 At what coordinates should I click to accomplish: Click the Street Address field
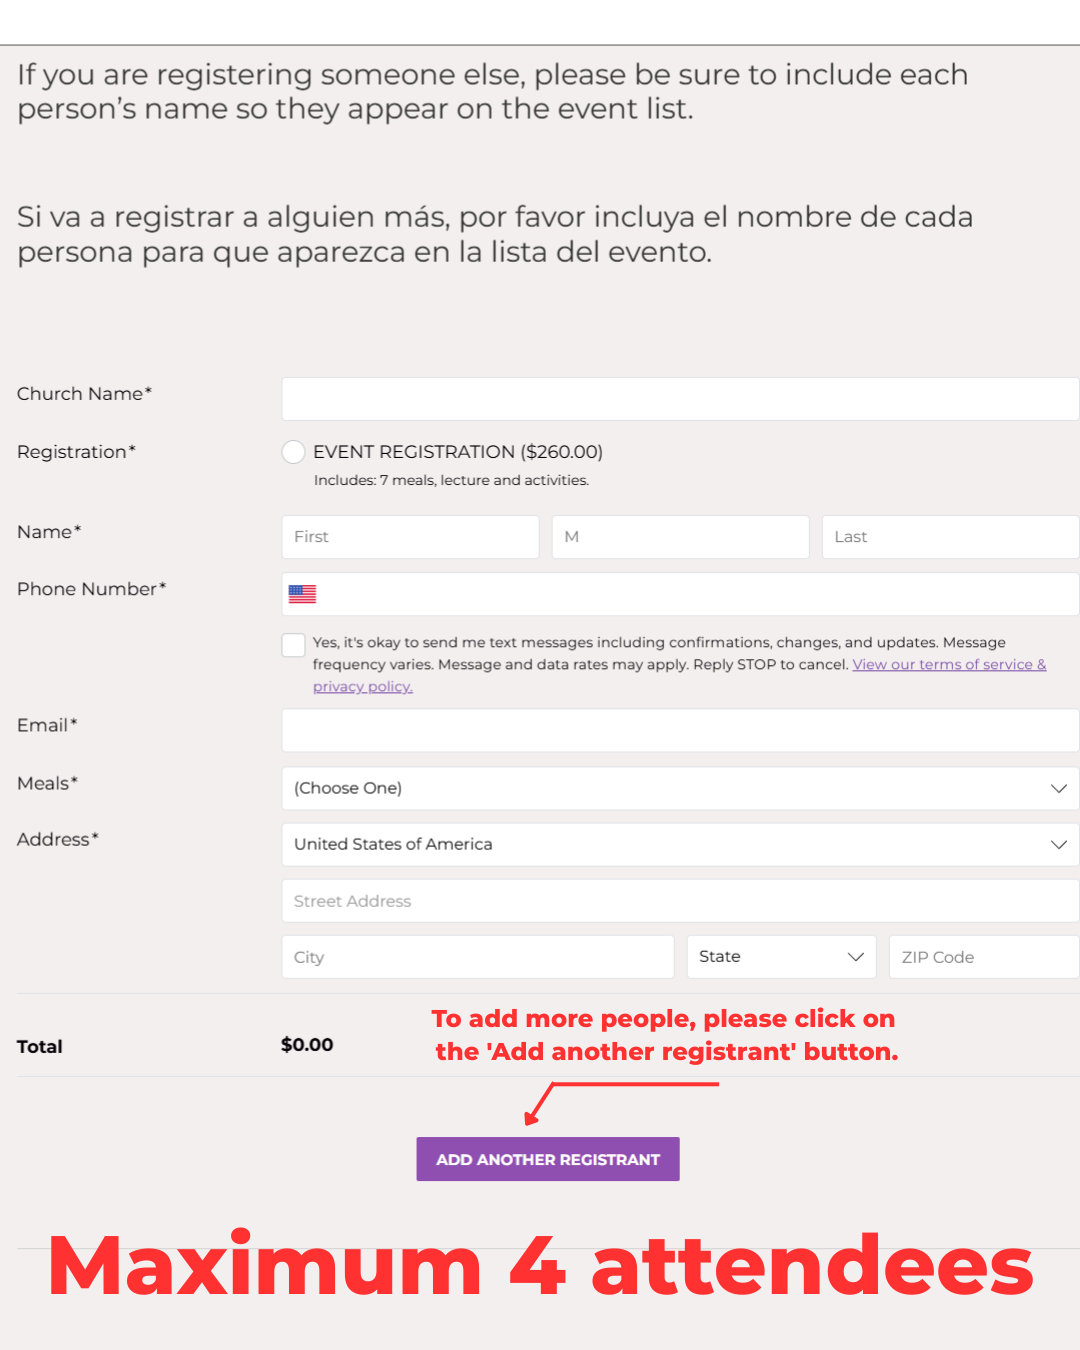click(680, 901)
